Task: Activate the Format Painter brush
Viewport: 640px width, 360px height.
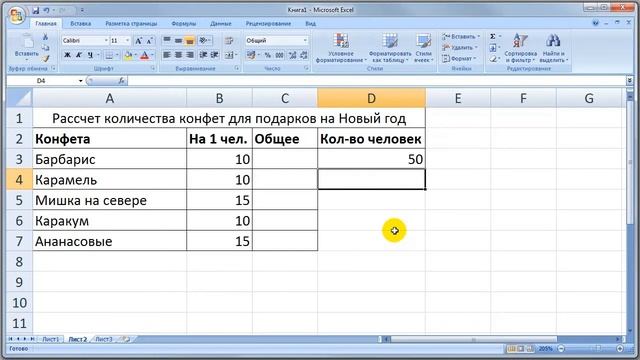Action: click(45, 59)
